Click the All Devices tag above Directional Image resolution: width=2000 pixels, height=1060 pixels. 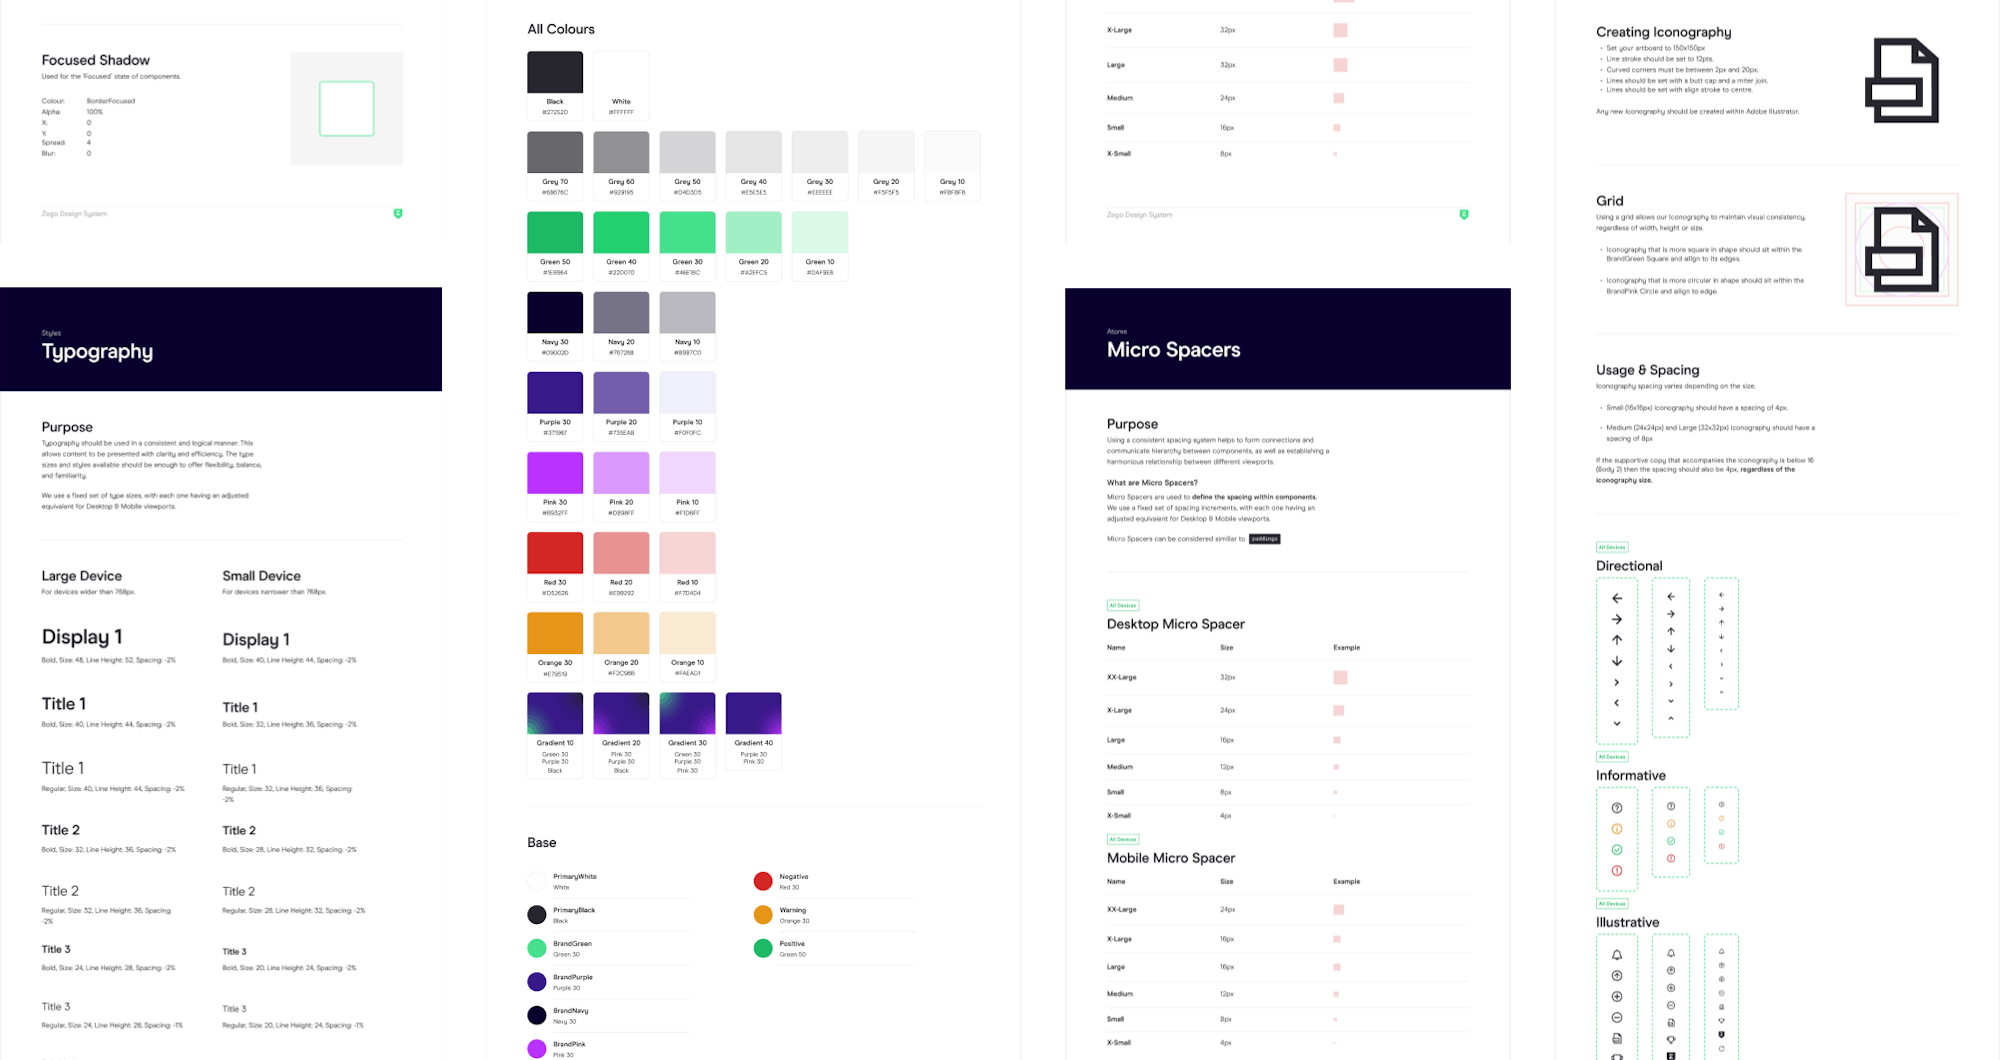(1612, 547)
